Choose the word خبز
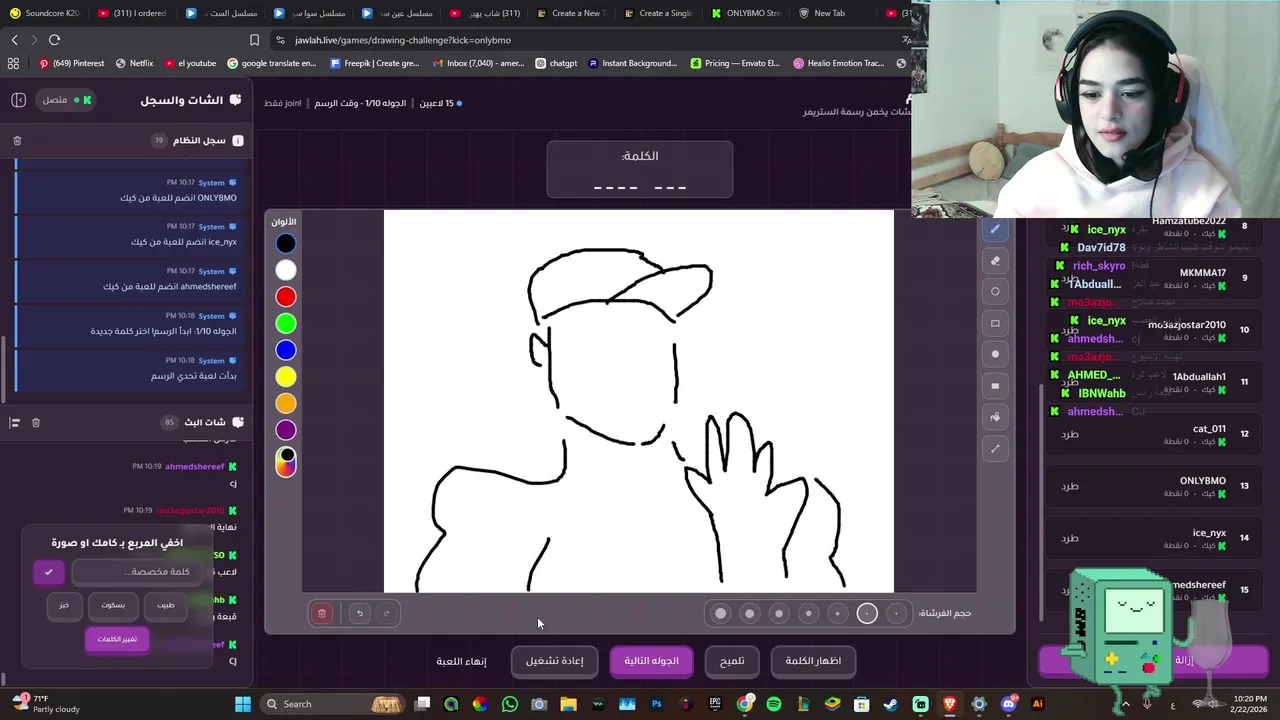This screenshot has height=720, width=1280. [64, 605]
